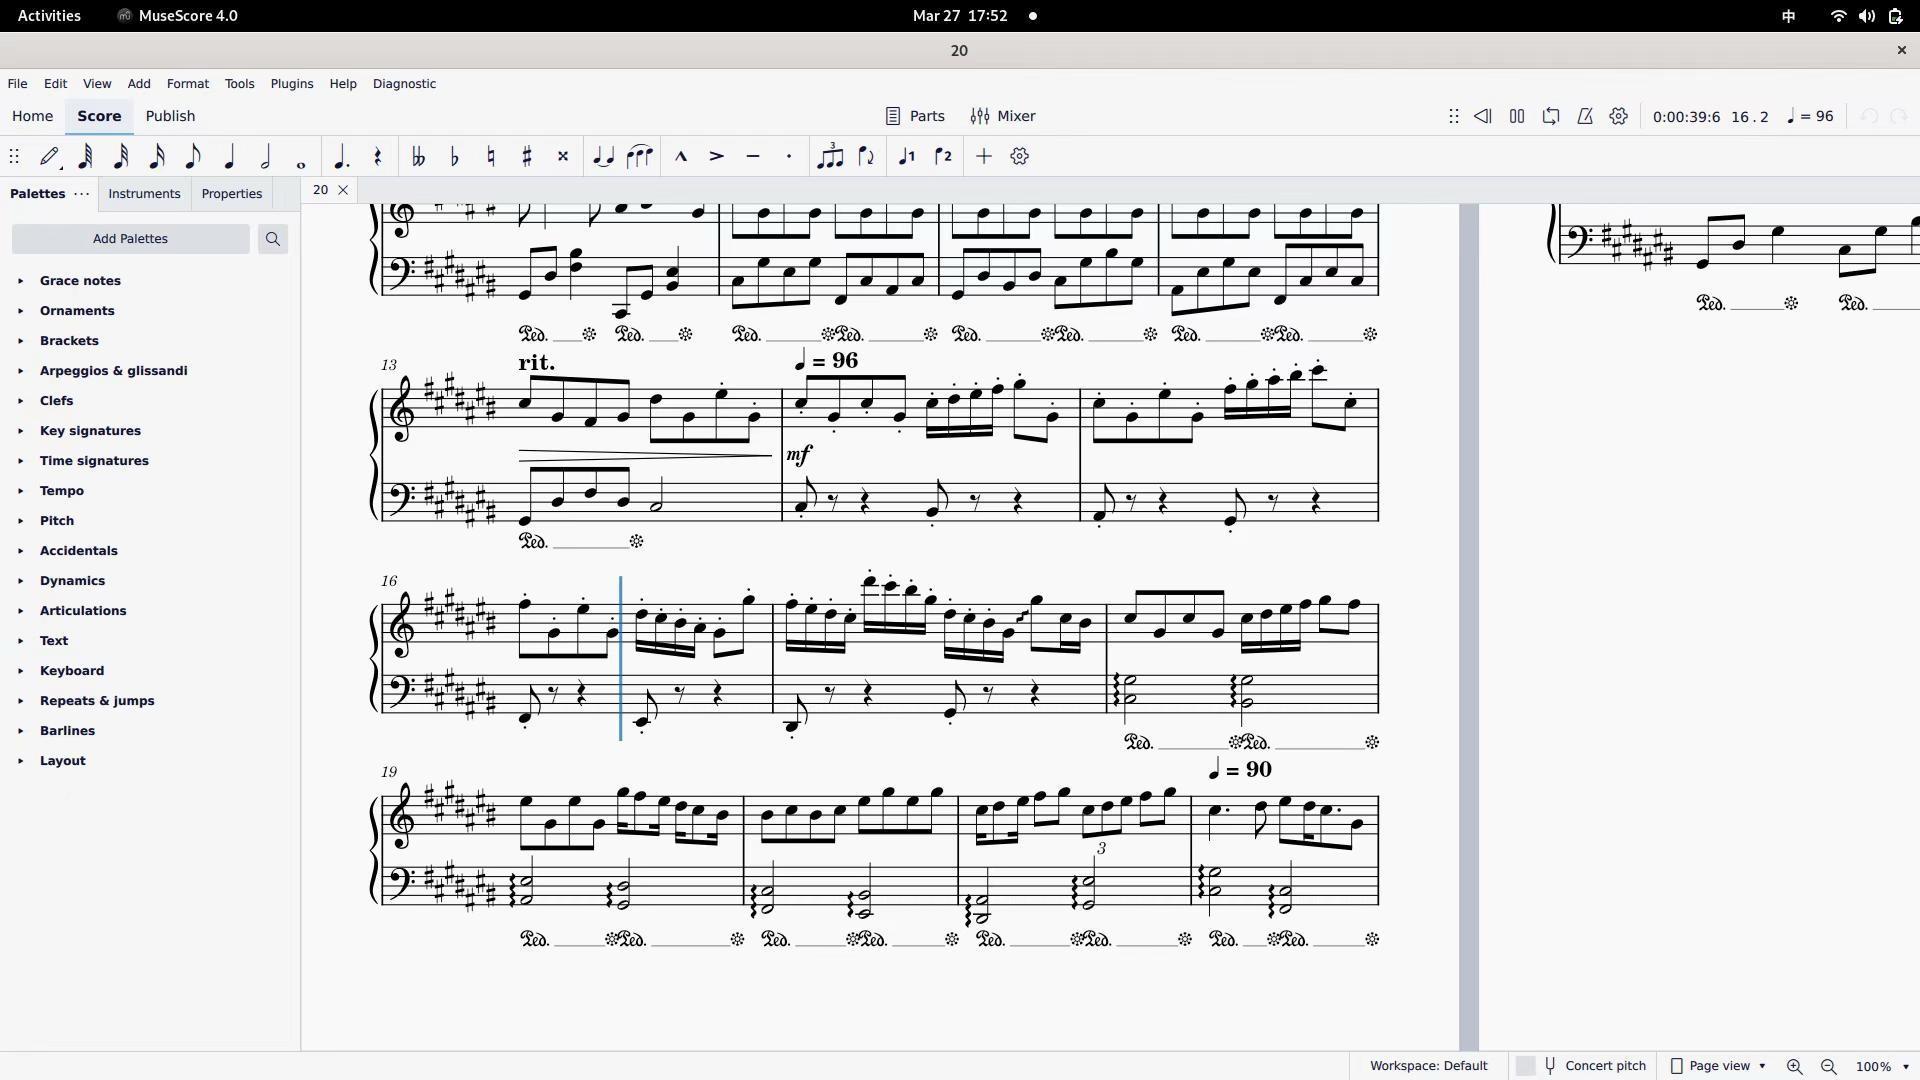Open the Mixer panel
This screenshot has height=1080, width=1920.
[x=1003, y=116]
